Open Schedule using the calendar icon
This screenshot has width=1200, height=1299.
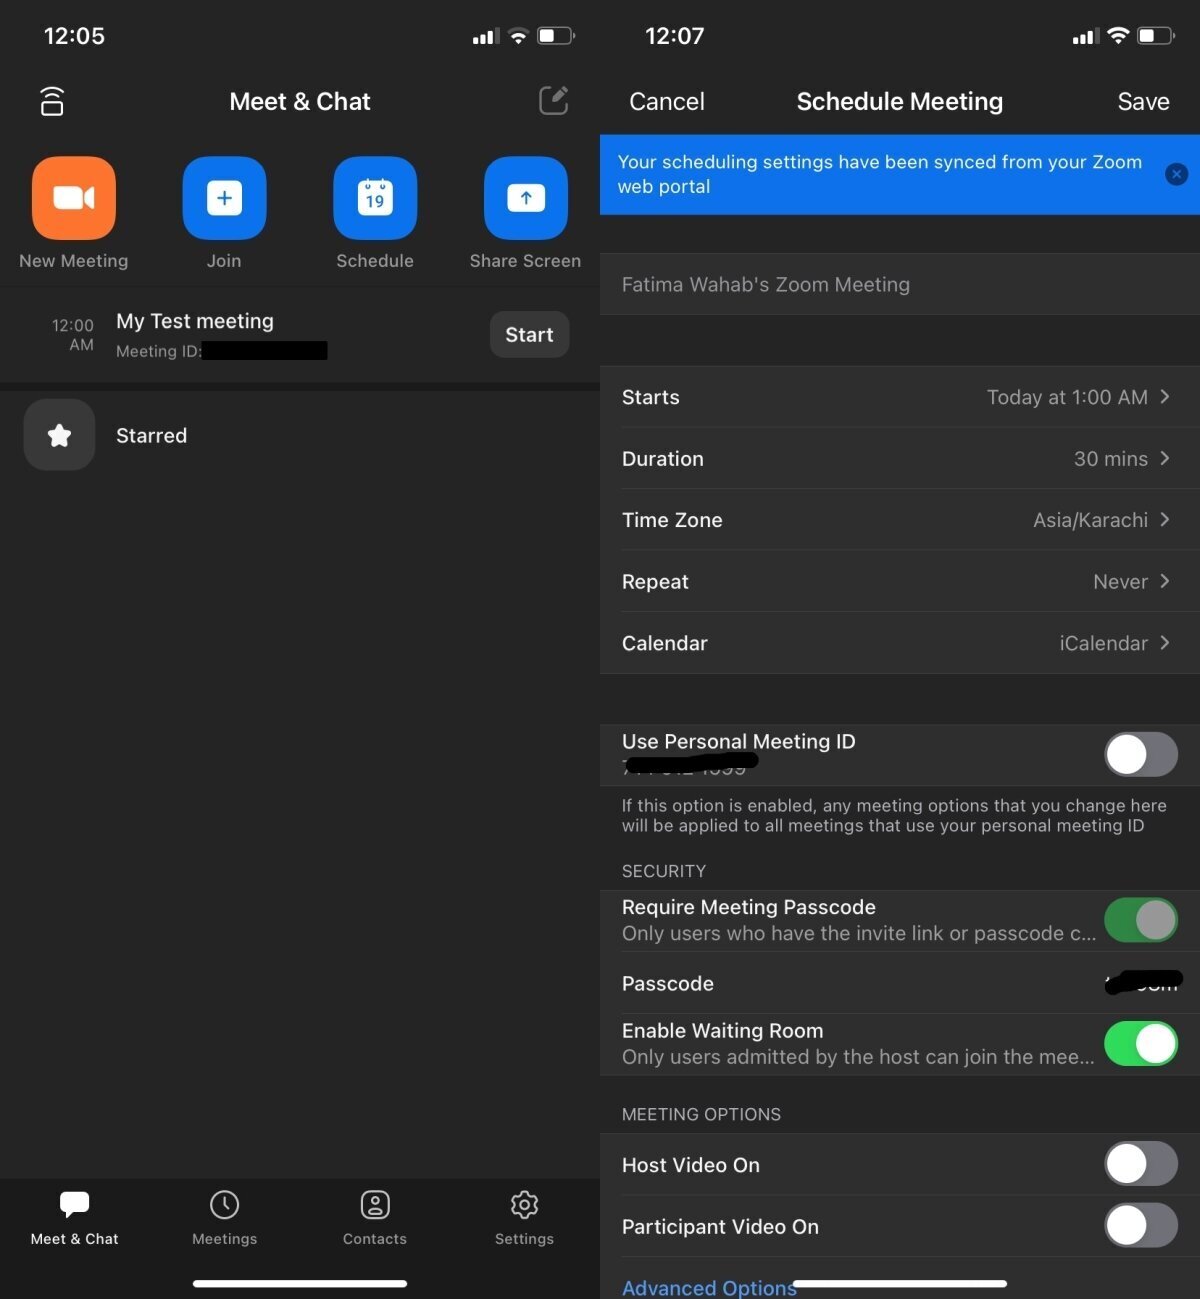[x=375, y=197]
